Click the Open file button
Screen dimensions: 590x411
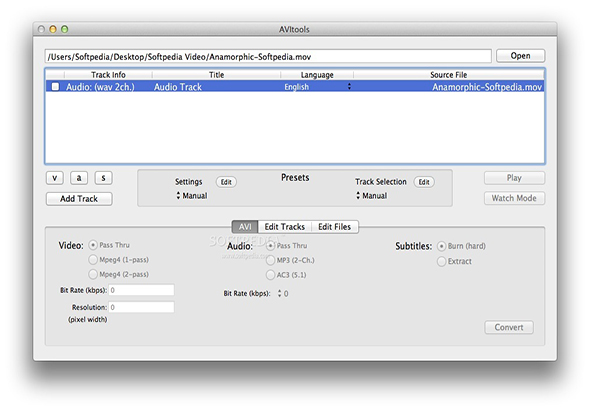[x=520, y=56]
